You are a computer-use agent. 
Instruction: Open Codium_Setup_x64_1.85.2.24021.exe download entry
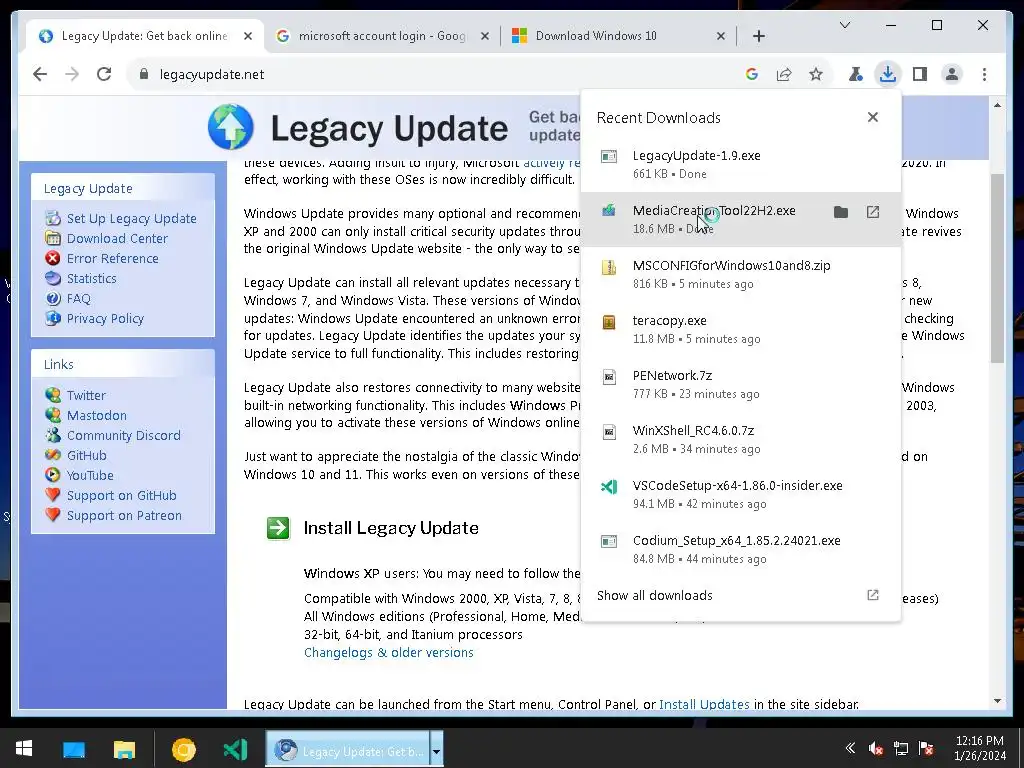point(741,548)
